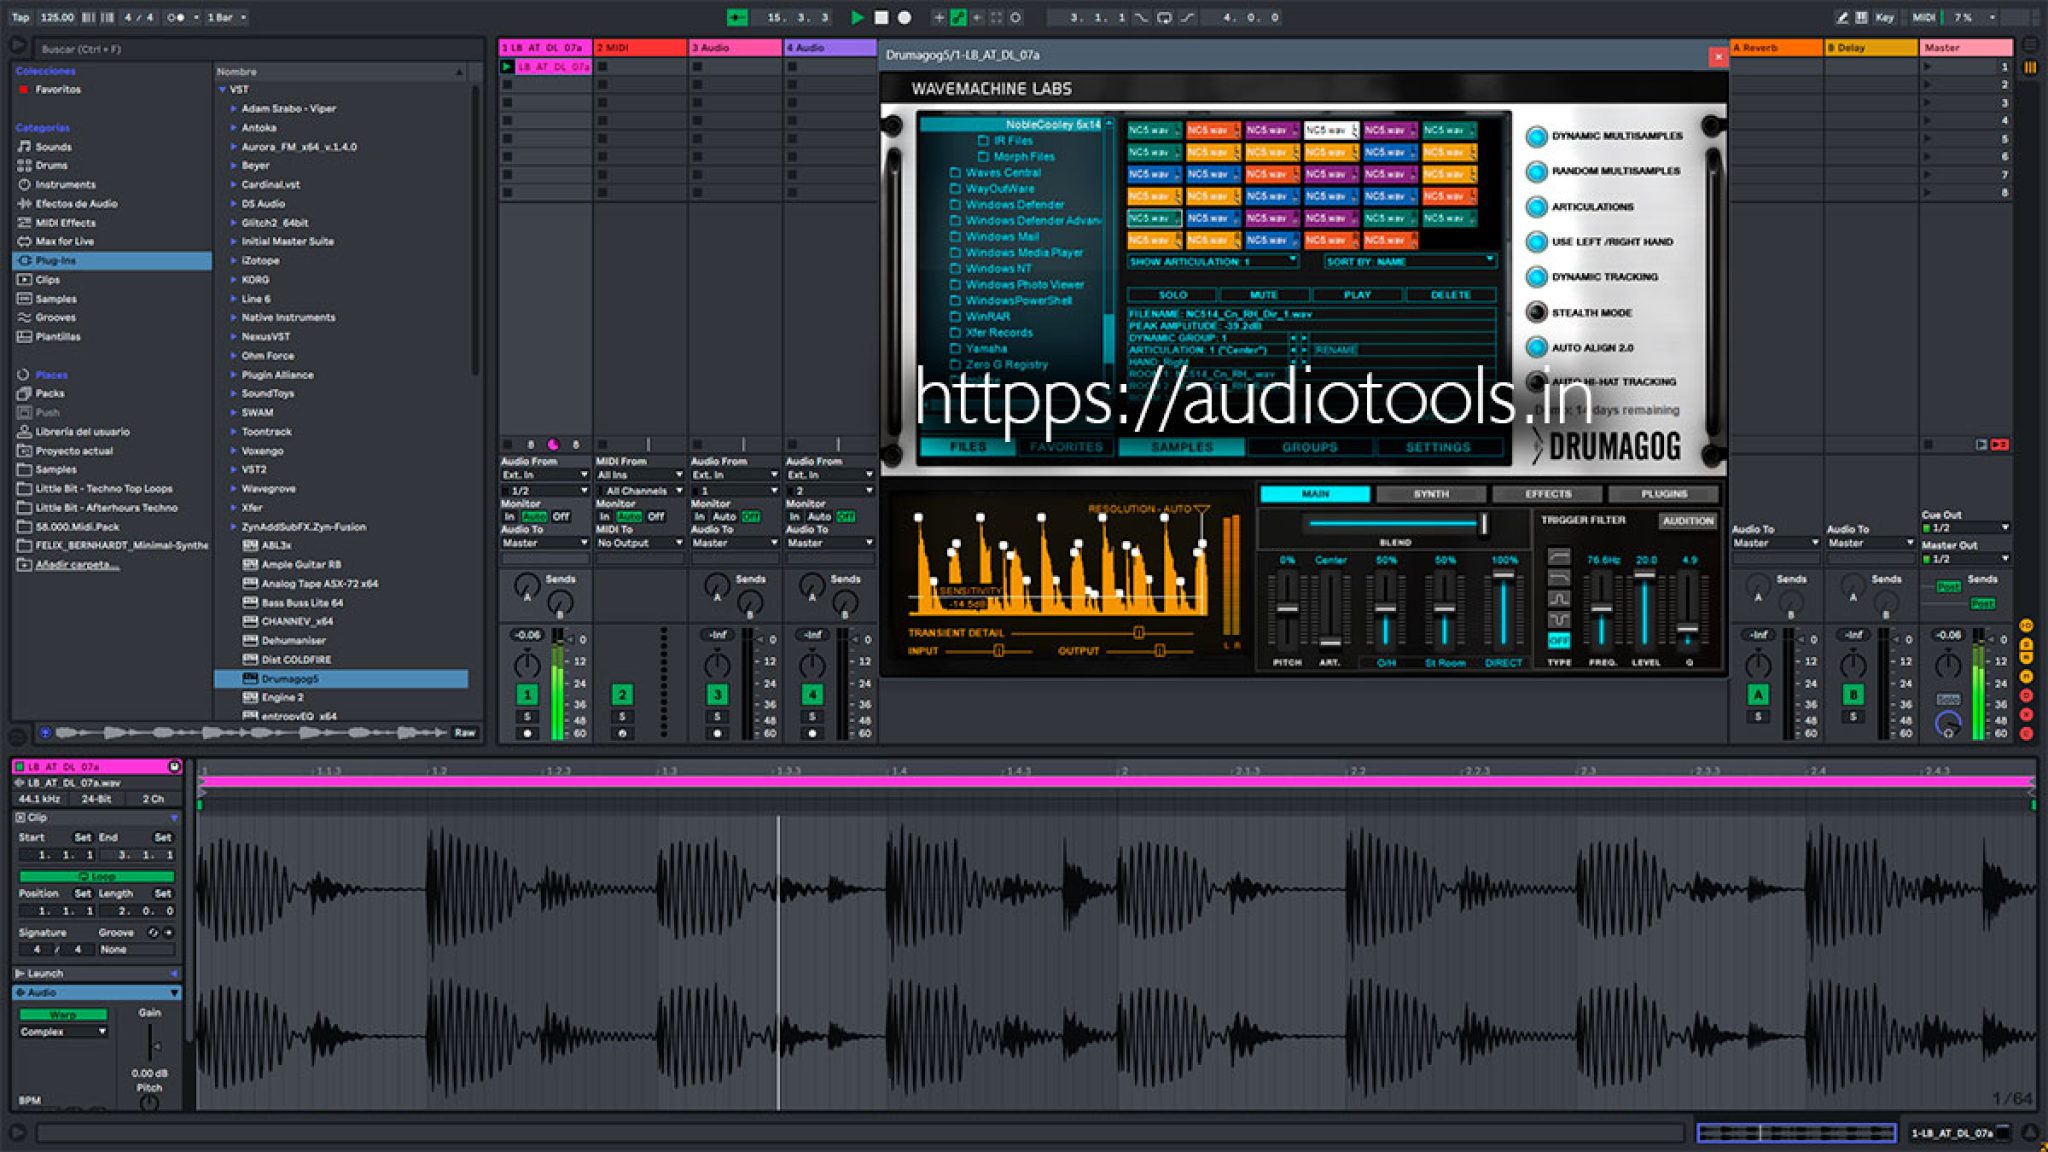Open the SYNTH tab in Drumagog

coord(1431,494)
